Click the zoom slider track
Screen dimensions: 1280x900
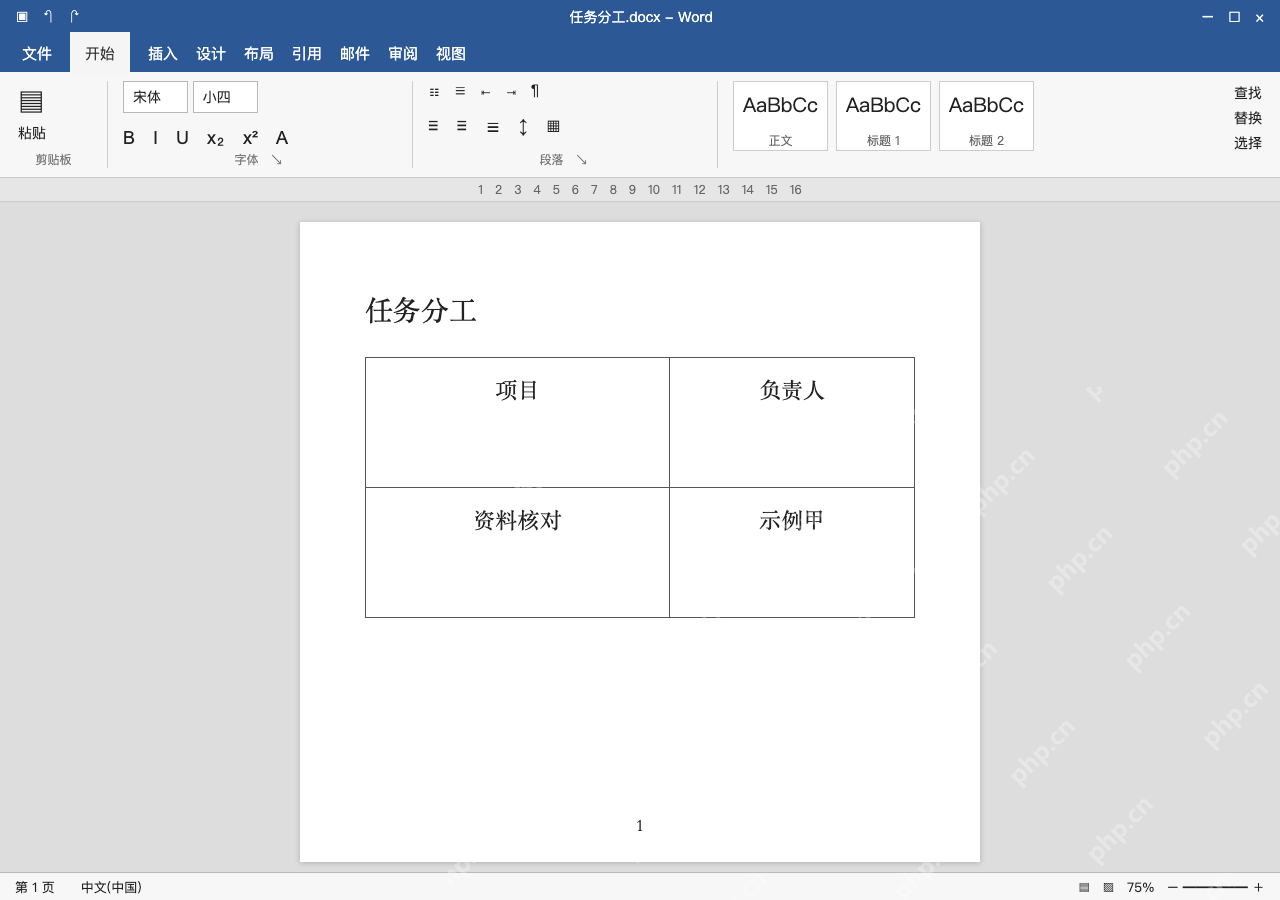pyautogui.click(x=1215, y=887)
